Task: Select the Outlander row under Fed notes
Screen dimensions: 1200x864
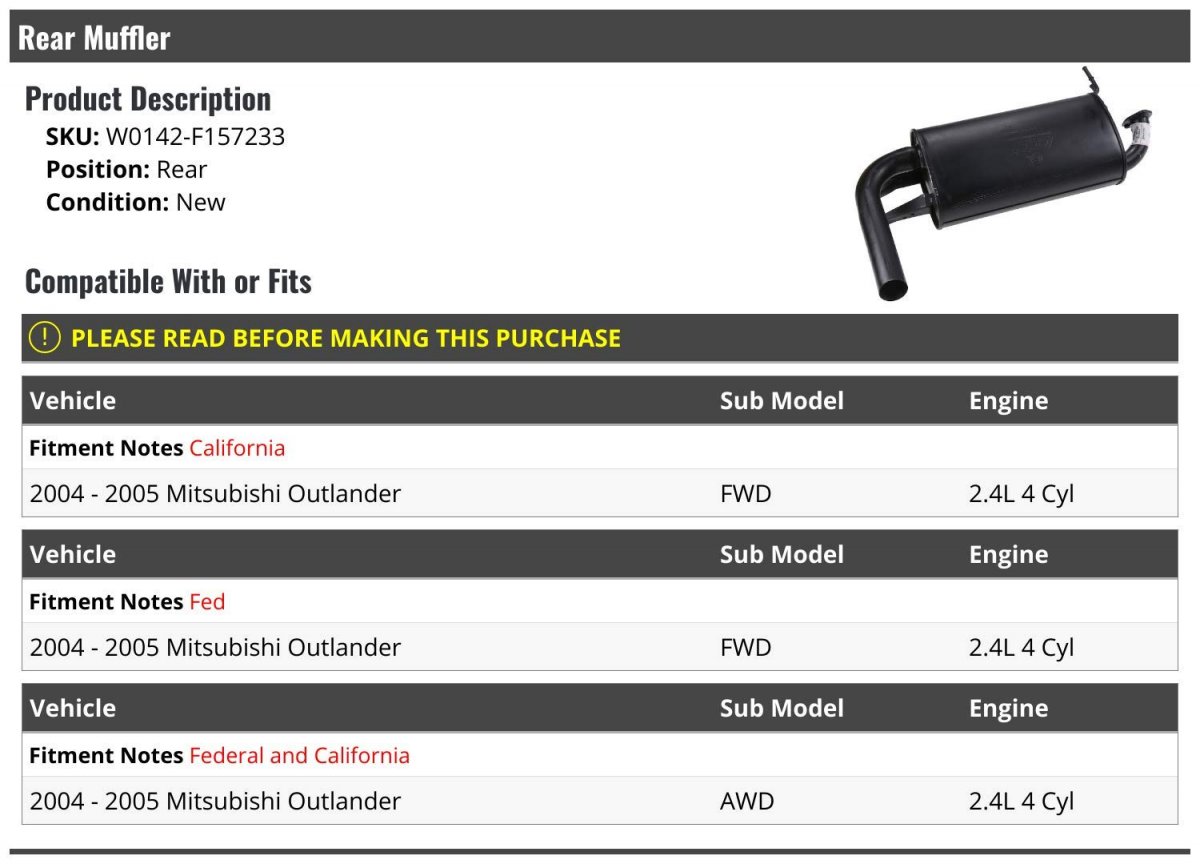Action: (600, 647)
